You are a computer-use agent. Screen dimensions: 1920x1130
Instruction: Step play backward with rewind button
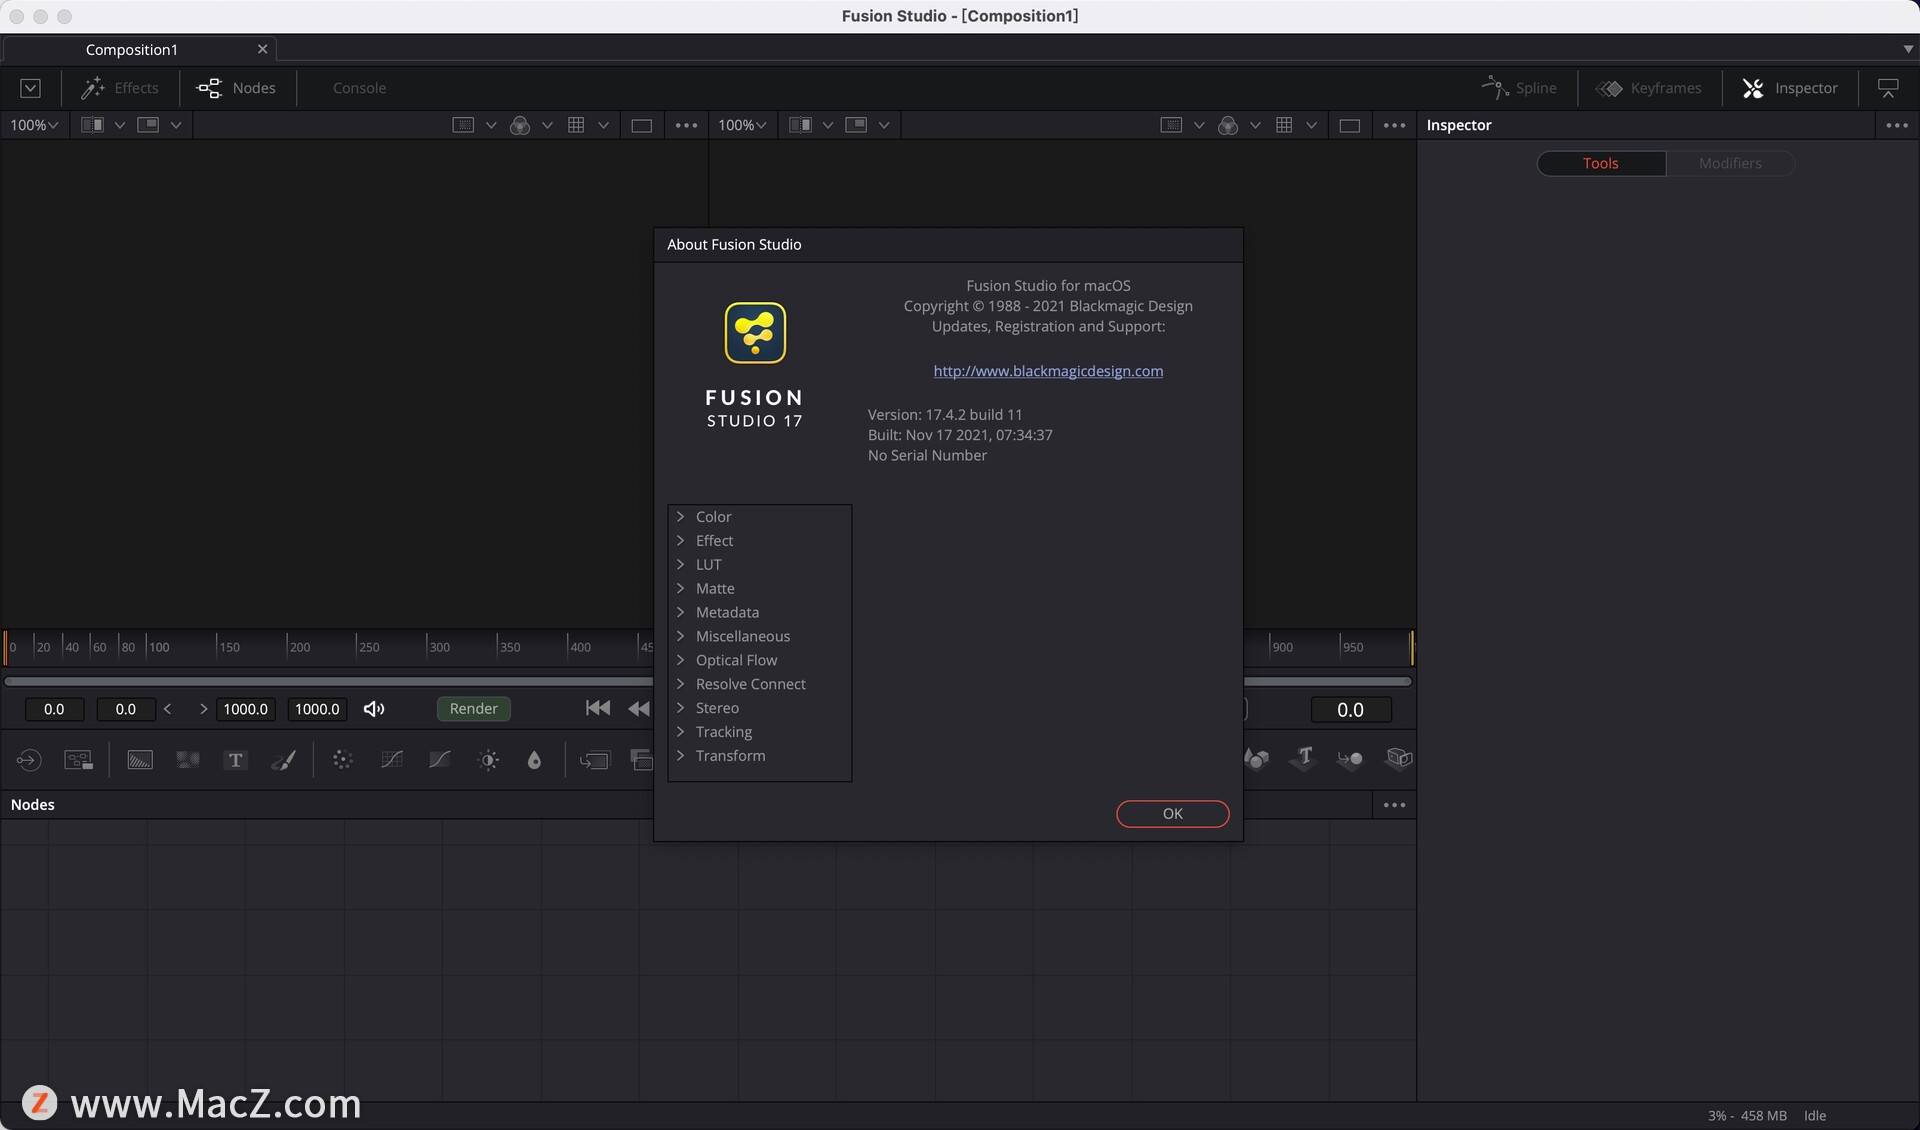pos(639,708)
